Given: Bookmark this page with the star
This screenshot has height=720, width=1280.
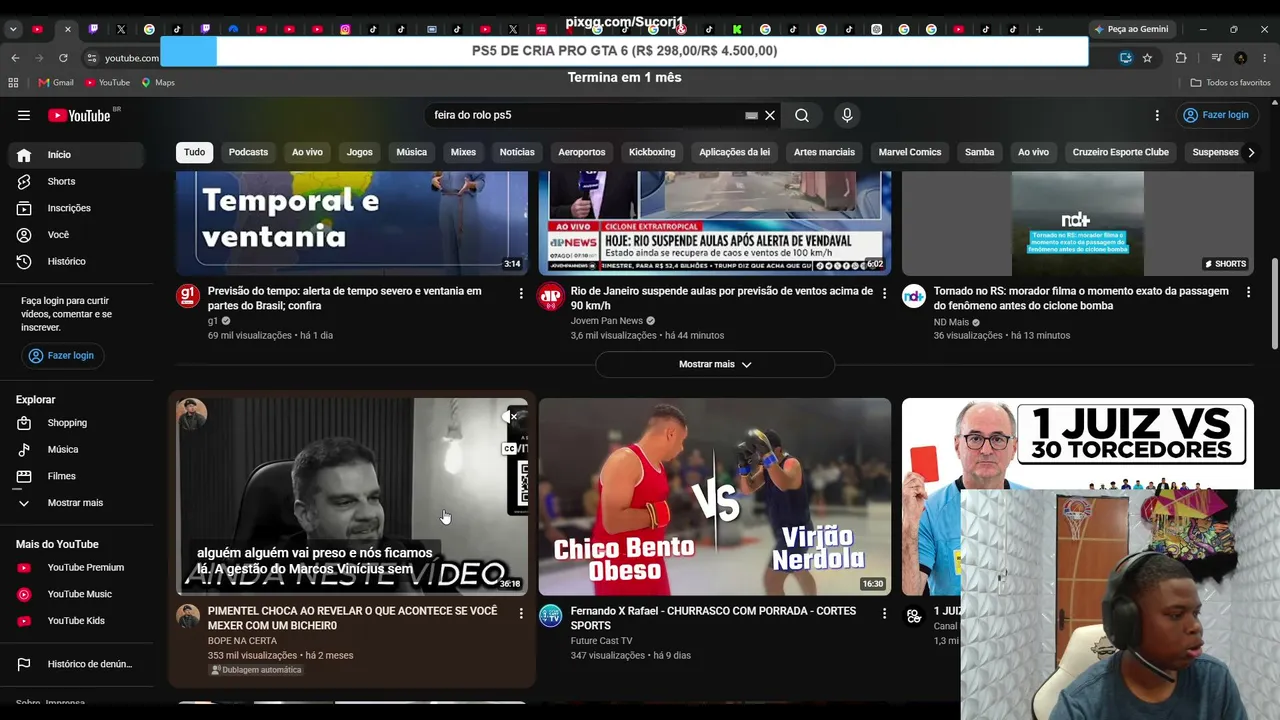Looking at the screenshot, I should (1147, 58).
